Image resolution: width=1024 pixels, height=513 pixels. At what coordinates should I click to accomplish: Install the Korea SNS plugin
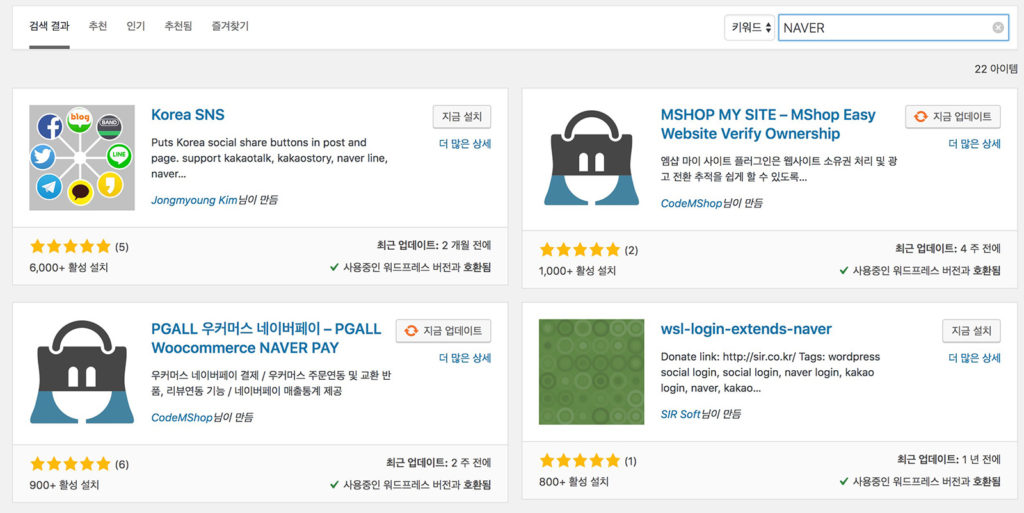pos(462,117)
